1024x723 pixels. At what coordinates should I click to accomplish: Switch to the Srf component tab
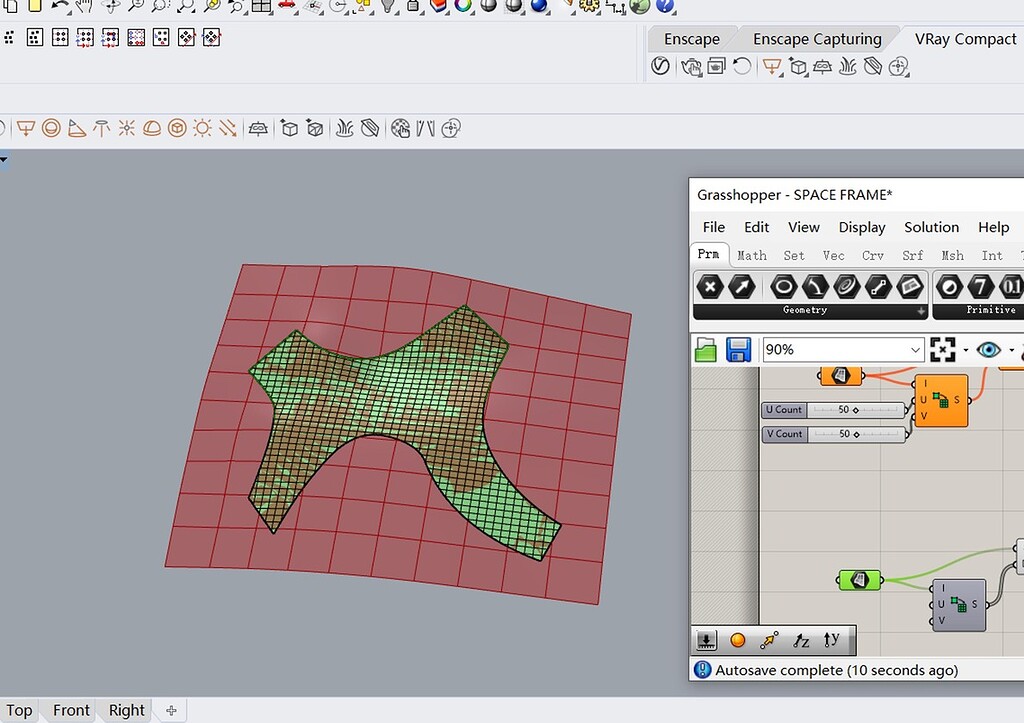[x=912, y=255]
